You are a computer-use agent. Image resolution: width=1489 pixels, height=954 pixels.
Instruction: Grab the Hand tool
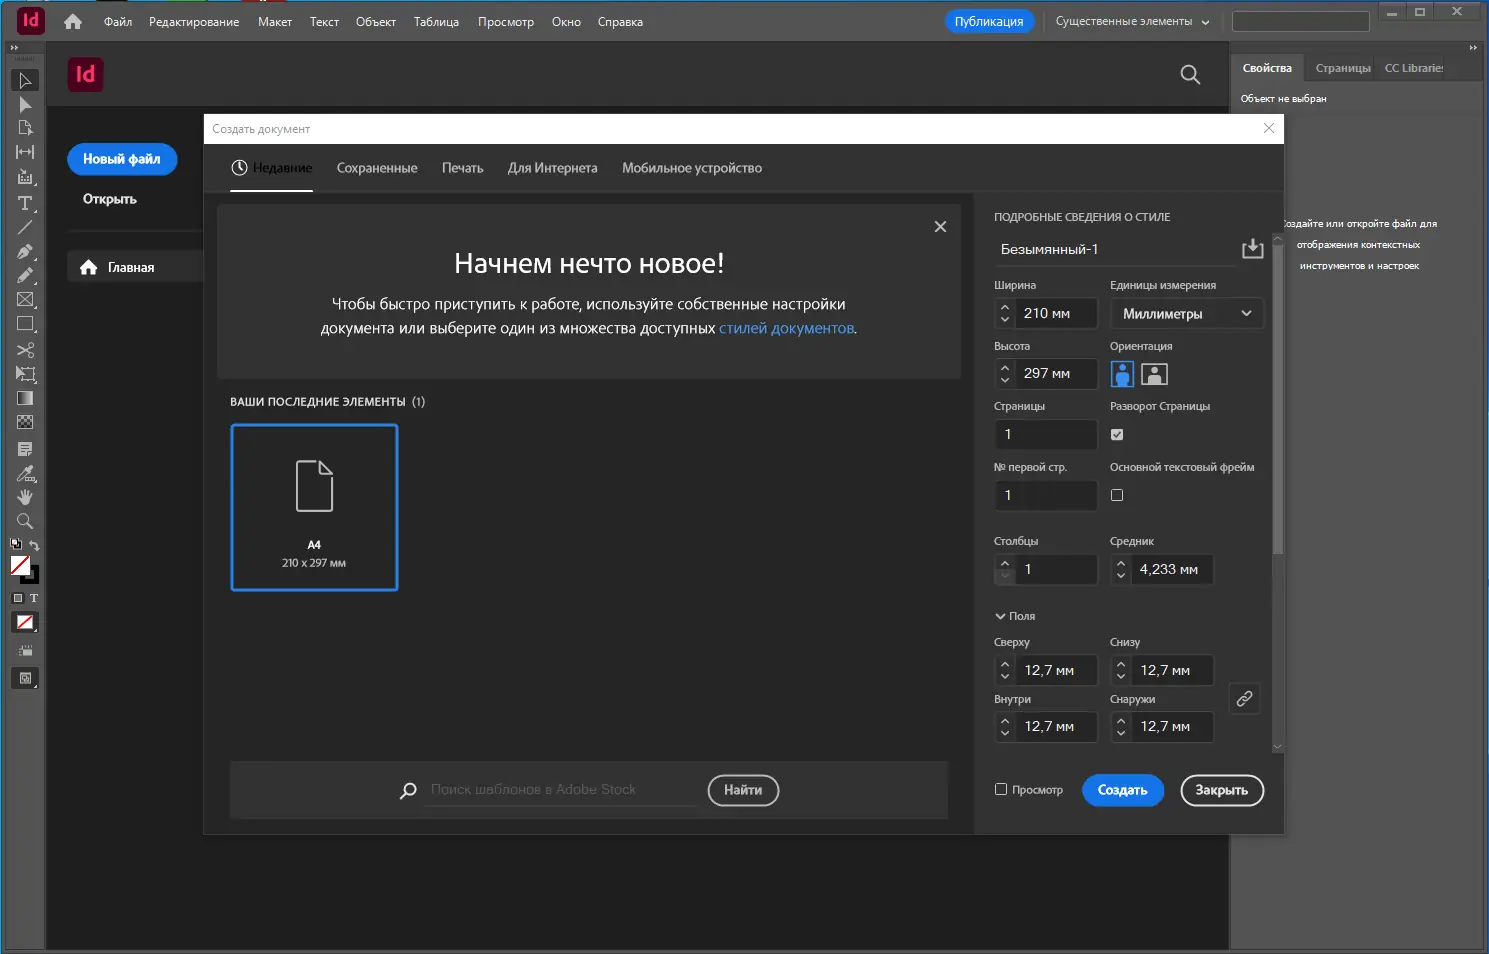[x=25, y=497]
